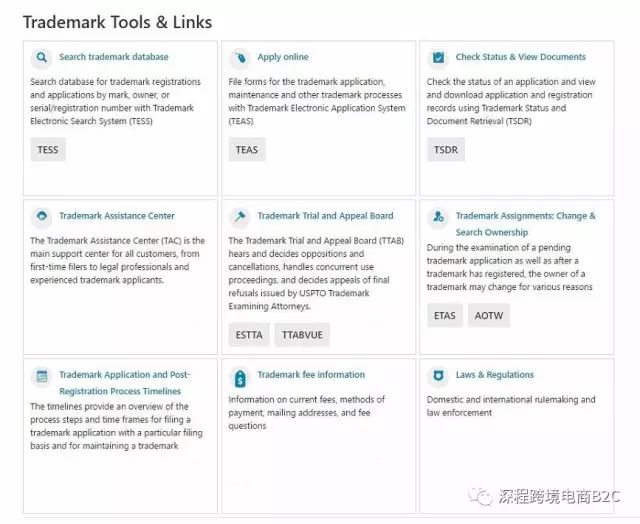Click the gavel icon for Trial and Appeal Board
Viewport: 640px width, 524px height.
tap(240, 216)
